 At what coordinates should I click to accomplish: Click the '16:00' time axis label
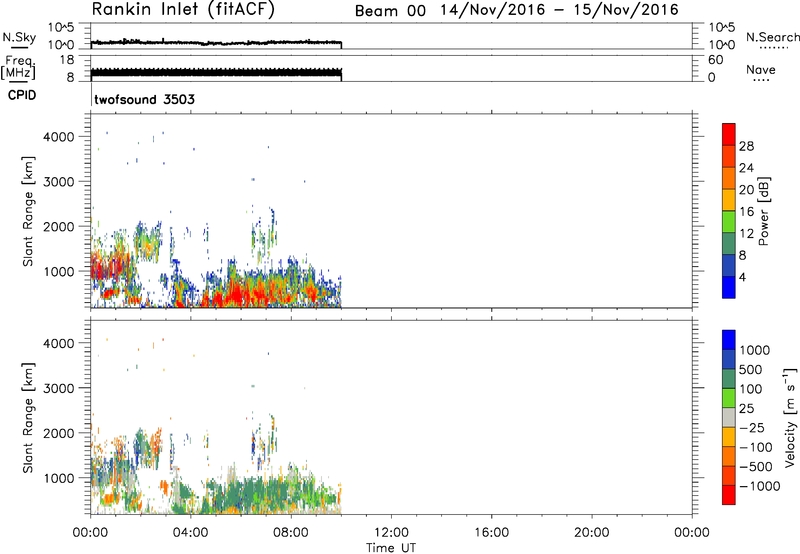point(491,533)
